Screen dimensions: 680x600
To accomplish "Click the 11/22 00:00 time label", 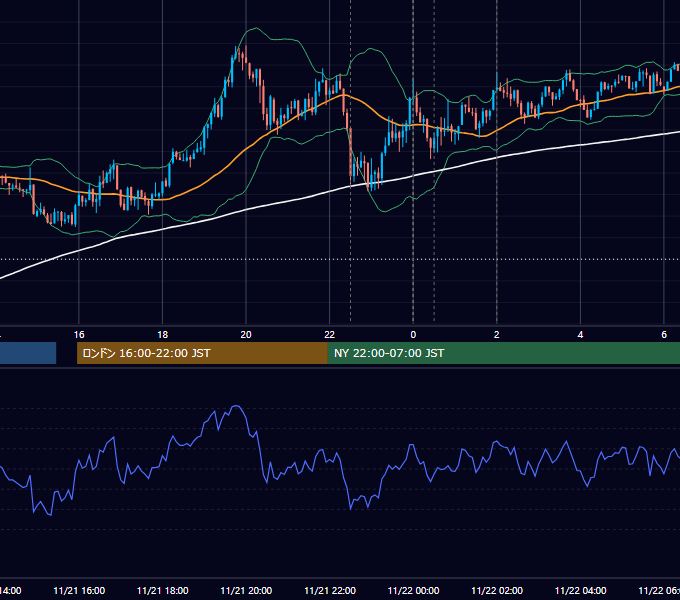I will coord(413,591).
